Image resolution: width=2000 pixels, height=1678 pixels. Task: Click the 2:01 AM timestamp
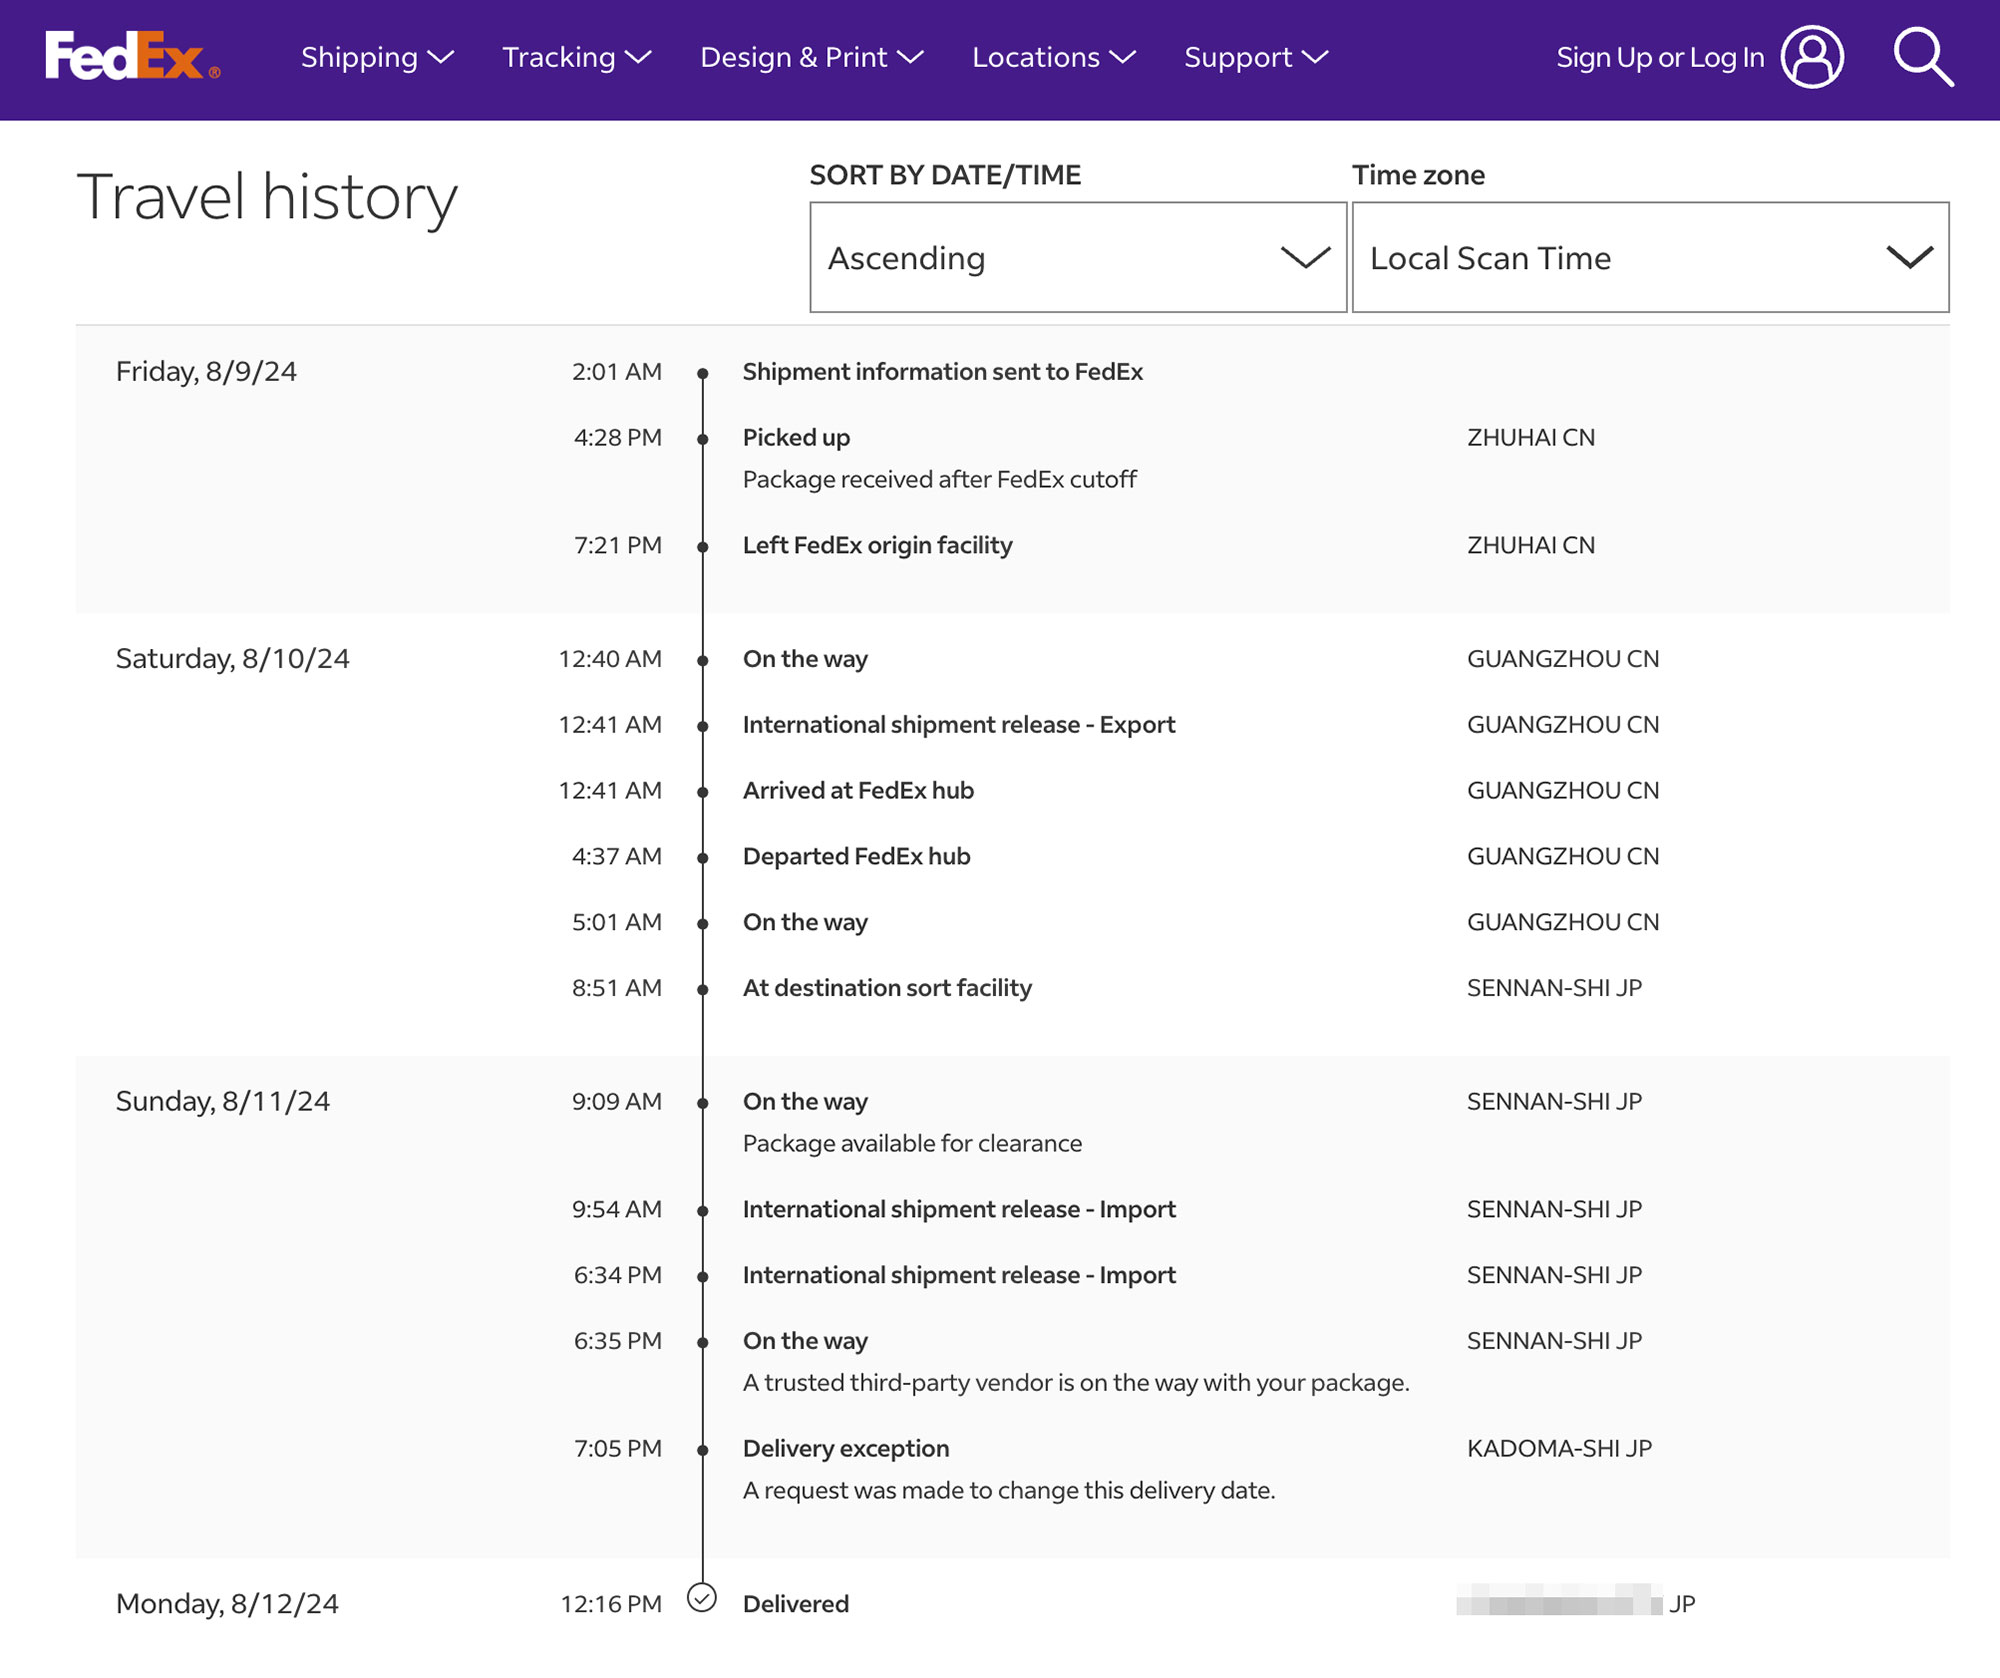pos(617,371)
